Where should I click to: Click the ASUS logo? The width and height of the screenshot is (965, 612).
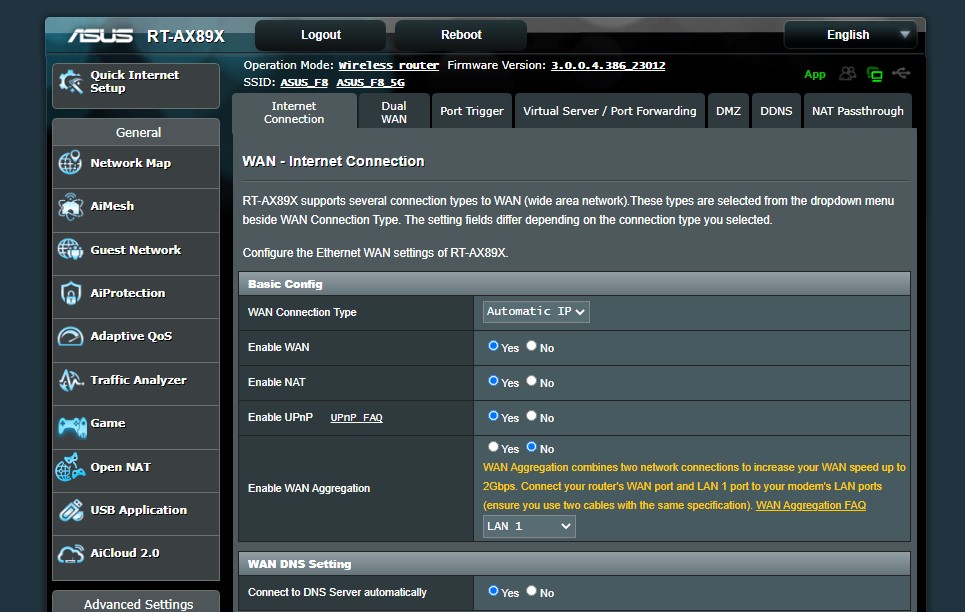(100, 36)
